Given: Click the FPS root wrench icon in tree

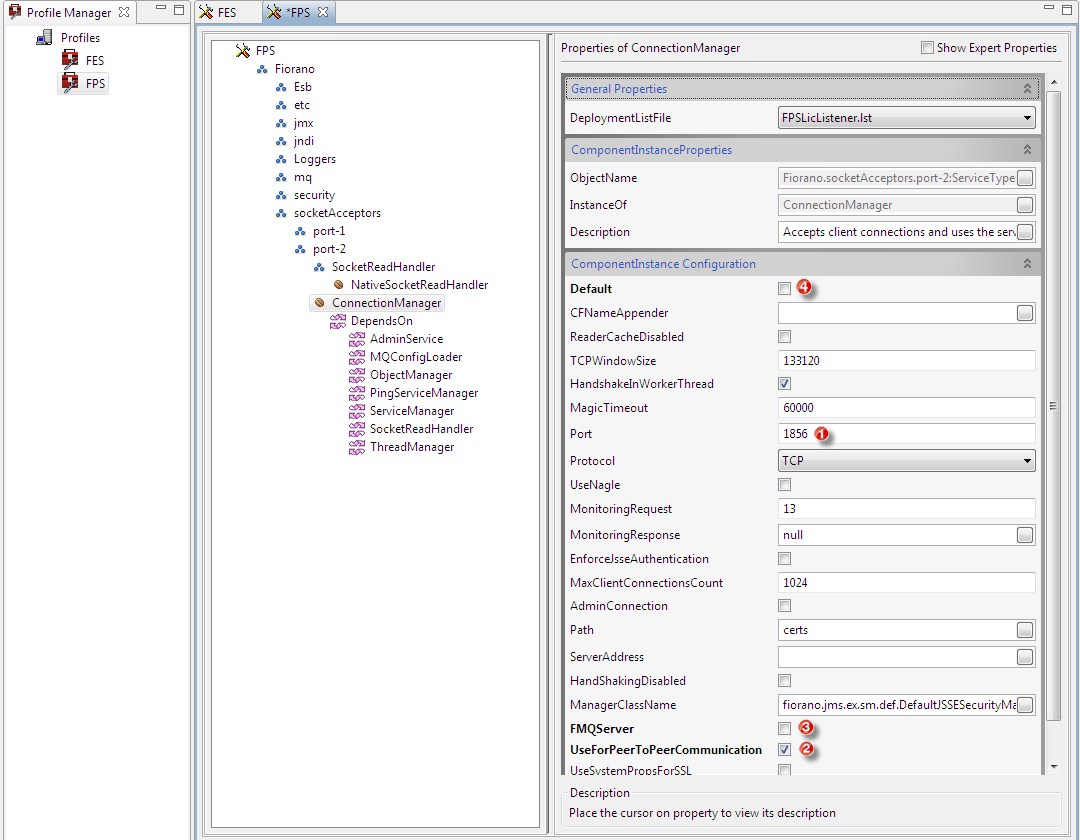Looking at the screenshot, I should [x=242, y=51].
